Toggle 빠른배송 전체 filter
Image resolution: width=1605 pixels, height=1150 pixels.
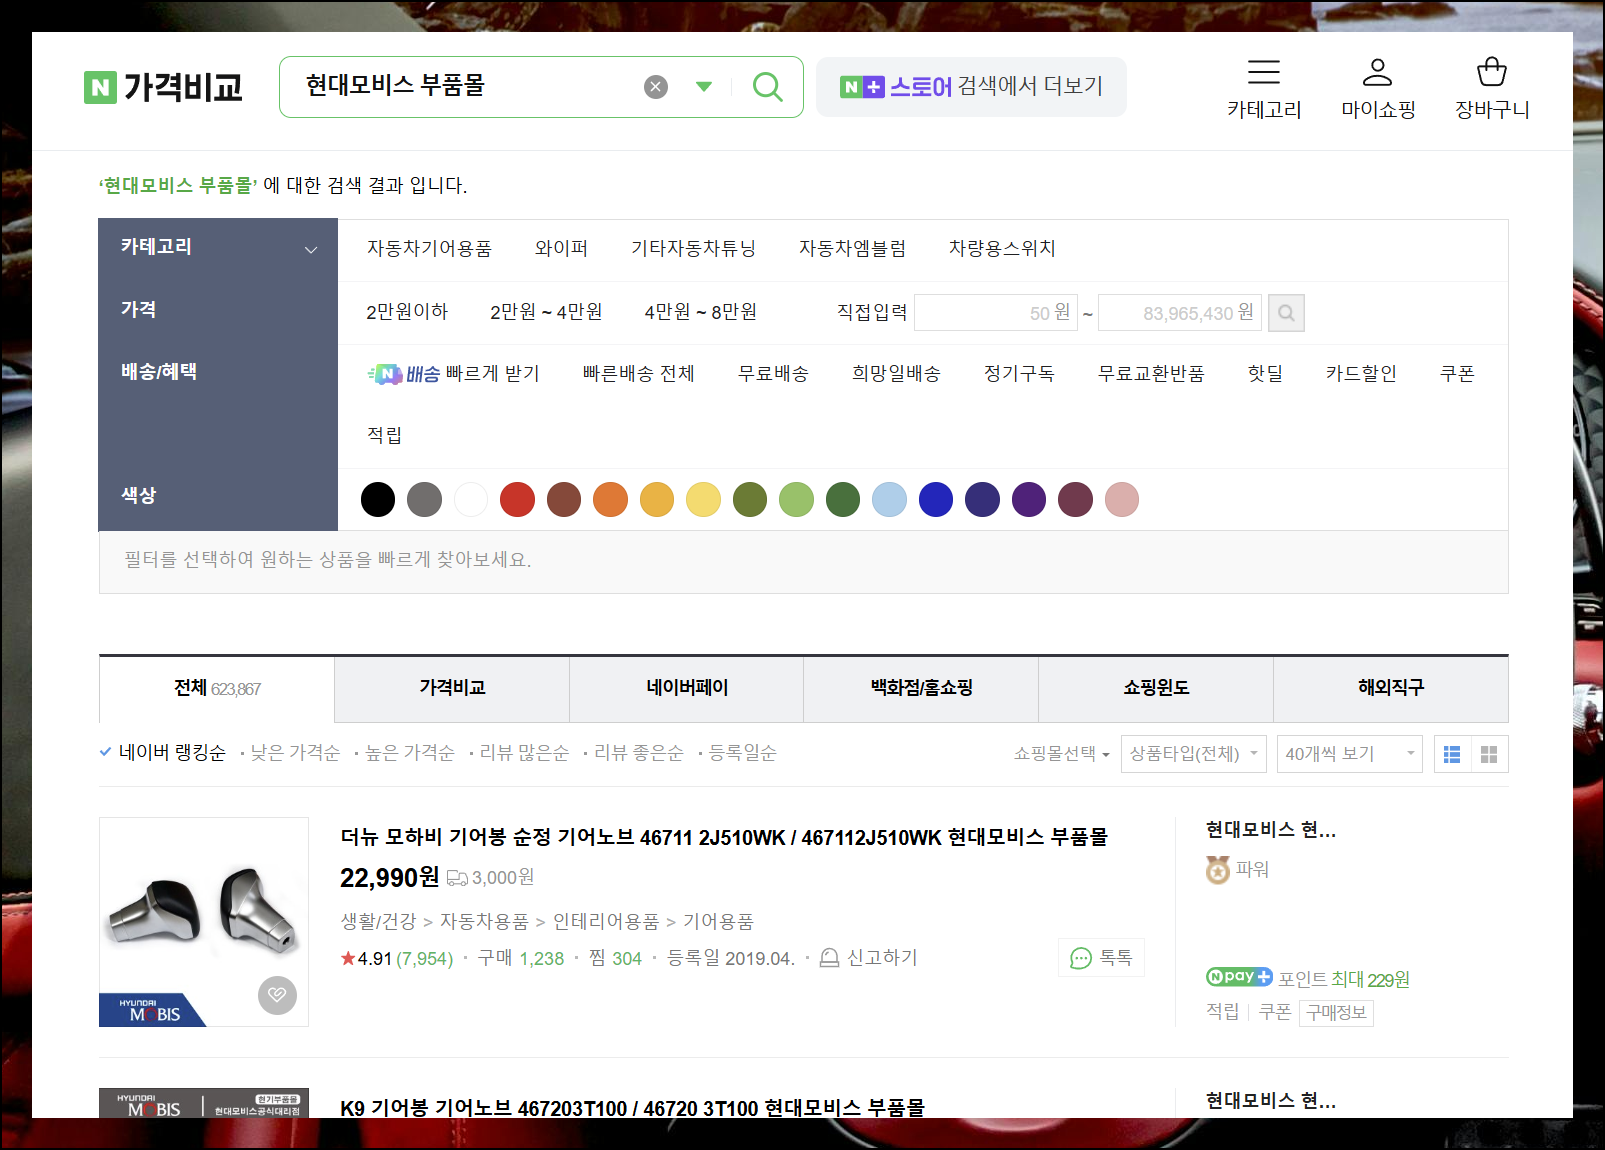tap(638, 374)
